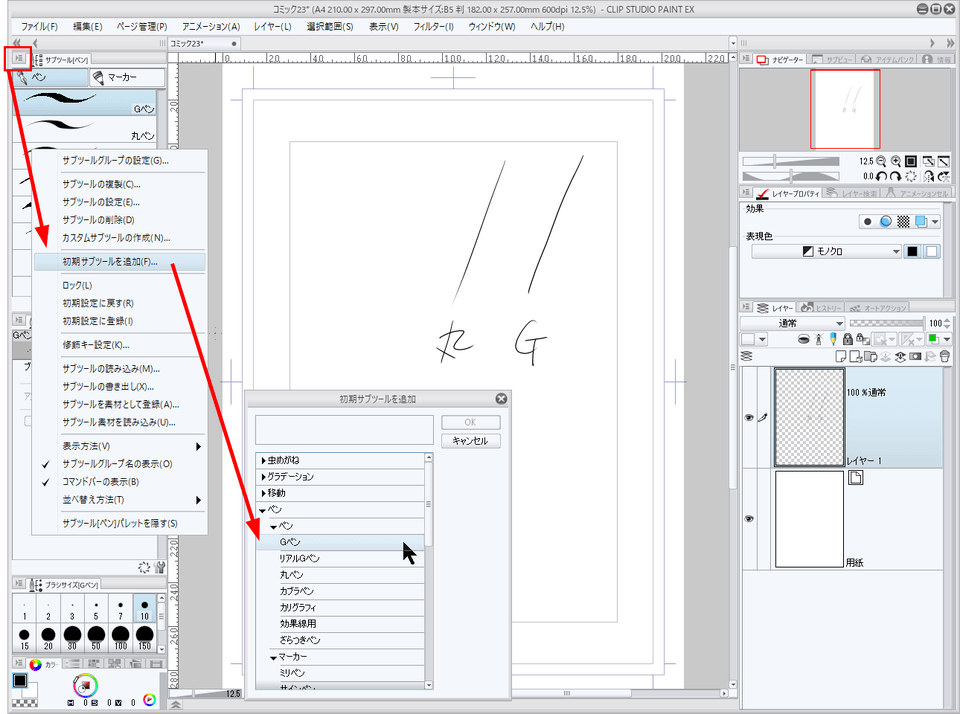Open 通常 blending mode dropdown
This screenshot has width=960, height=714.
coord(792,323)
